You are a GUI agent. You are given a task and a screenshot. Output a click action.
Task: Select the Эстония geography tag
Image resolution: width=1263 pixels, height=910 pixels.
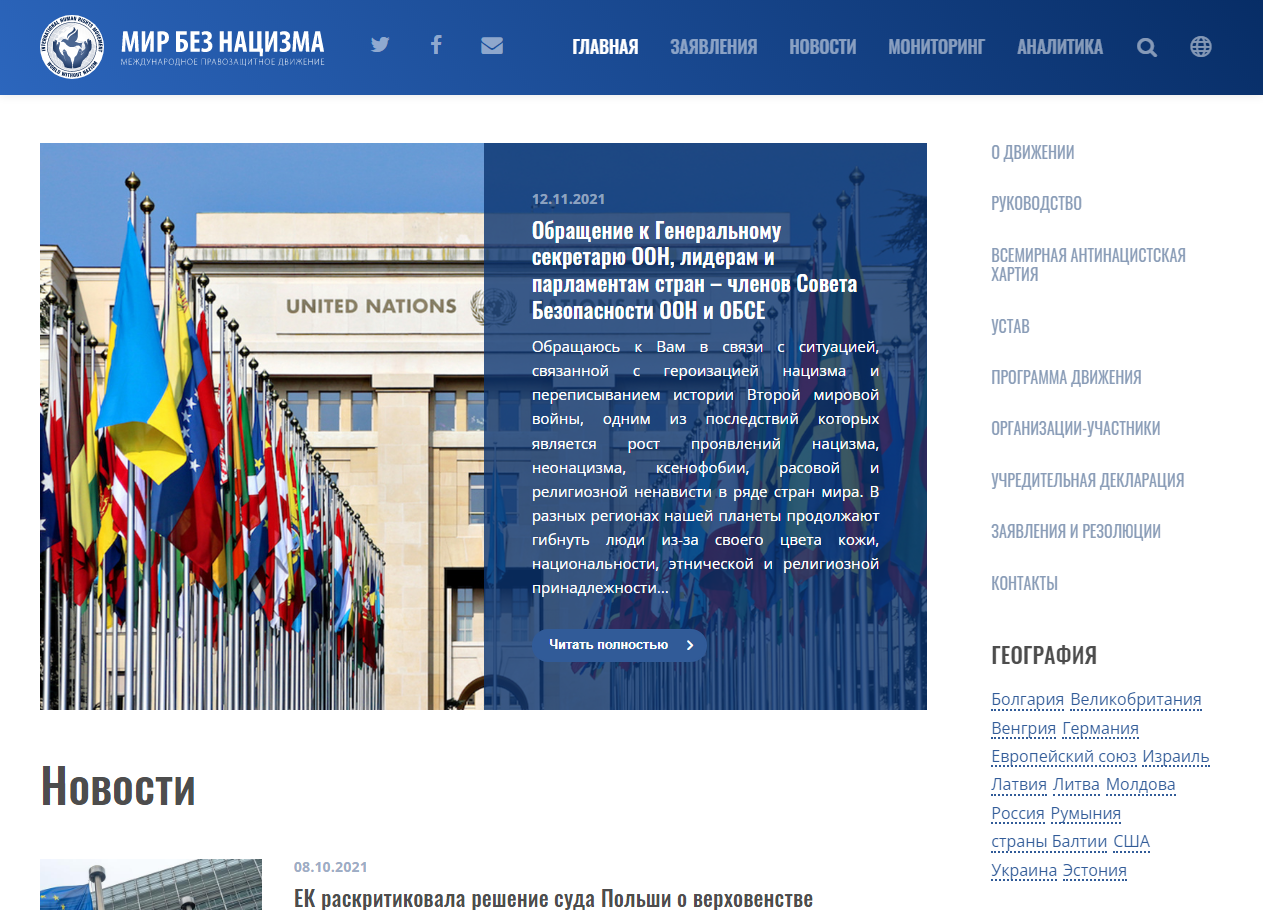(x=1094, y=871)
